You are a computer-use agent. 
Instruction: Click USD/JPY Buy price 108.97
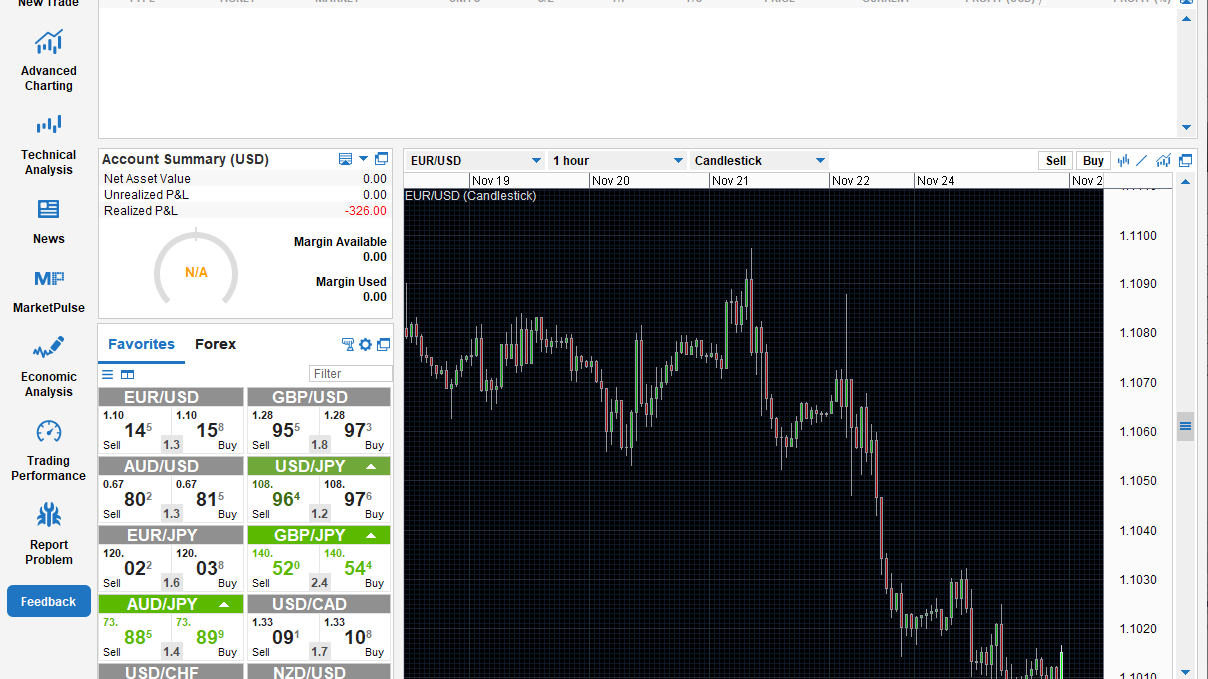355,499
